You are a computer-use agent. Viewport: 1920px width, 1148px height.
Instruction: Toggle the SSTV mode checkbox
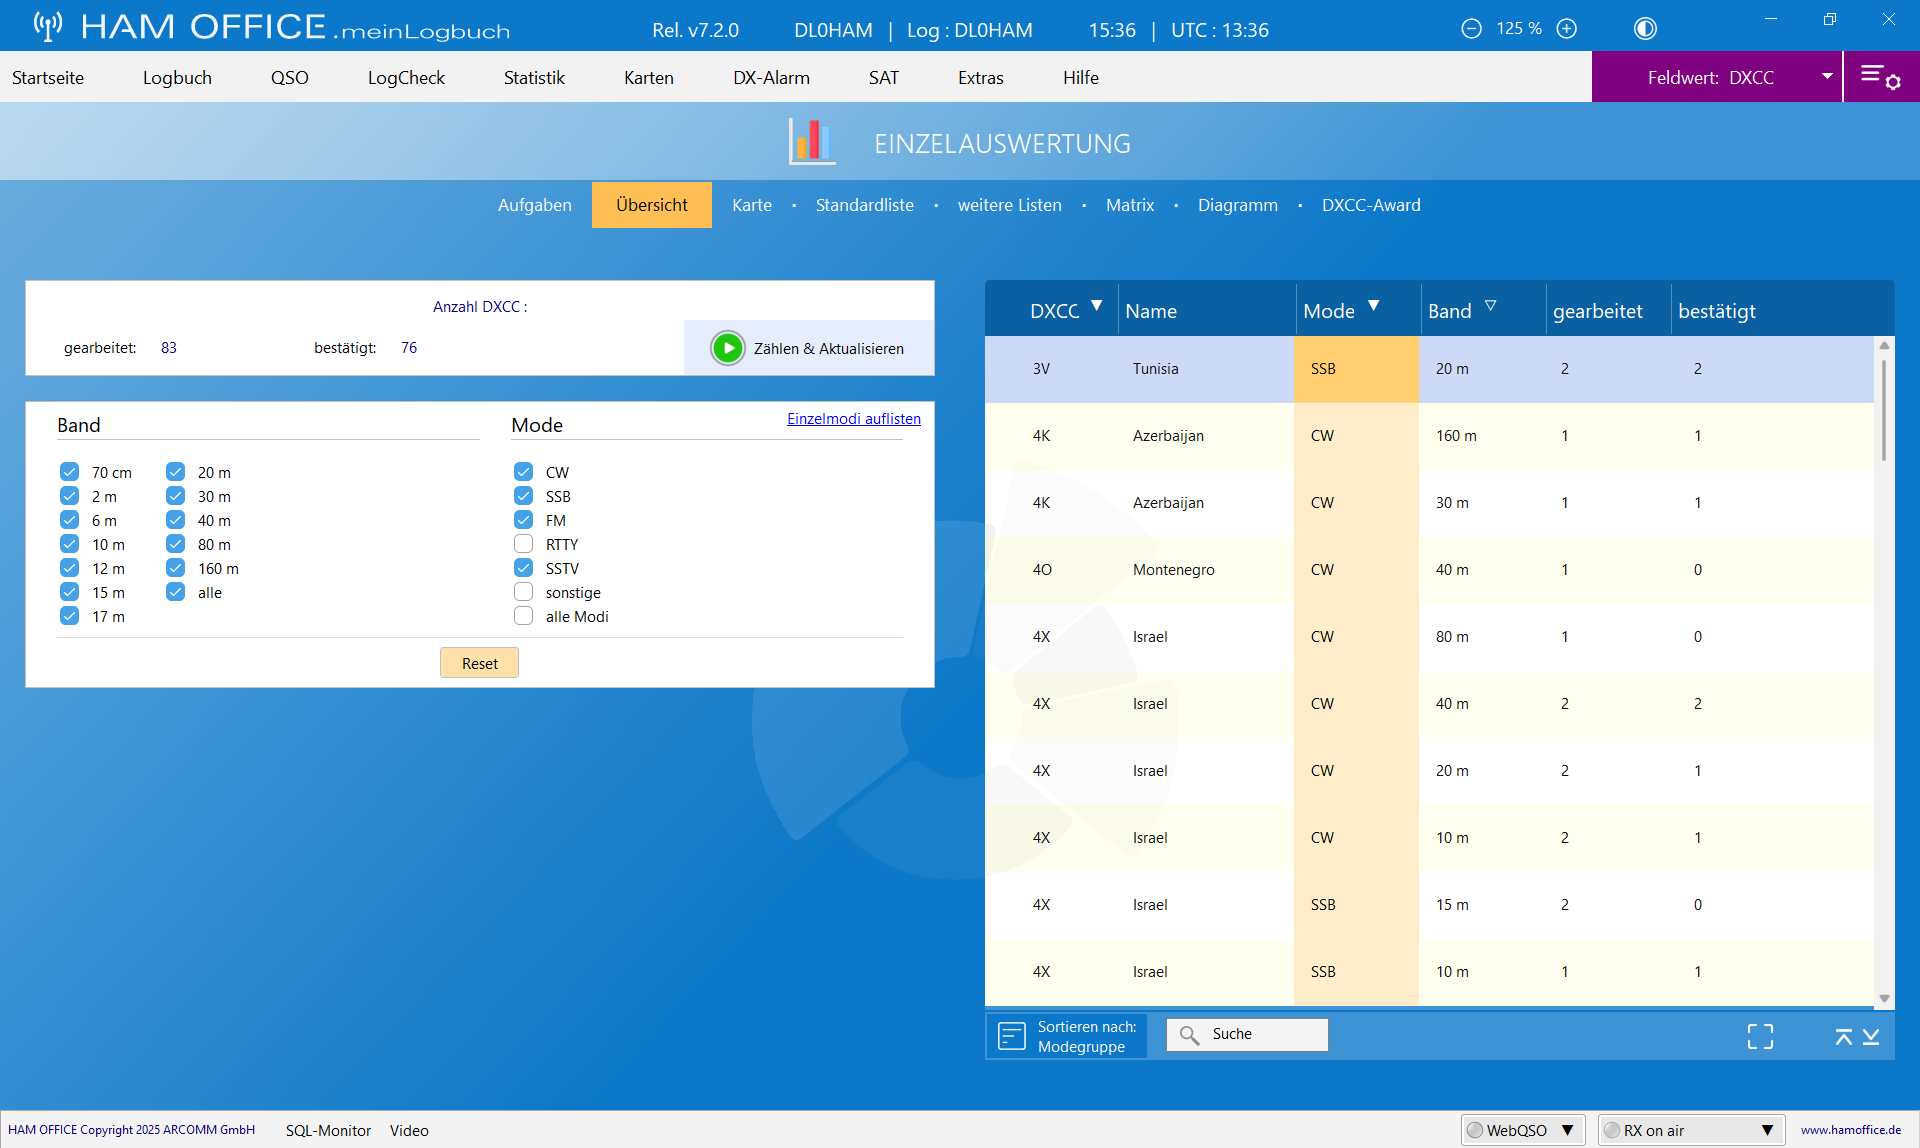click(524, 568)
